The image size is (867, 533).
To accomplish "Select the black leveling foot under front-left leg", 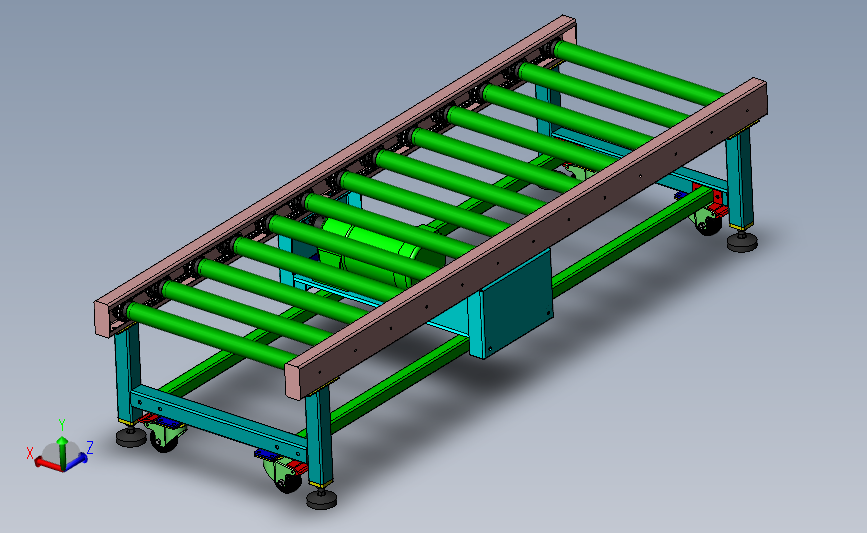I will coord(131,437).
